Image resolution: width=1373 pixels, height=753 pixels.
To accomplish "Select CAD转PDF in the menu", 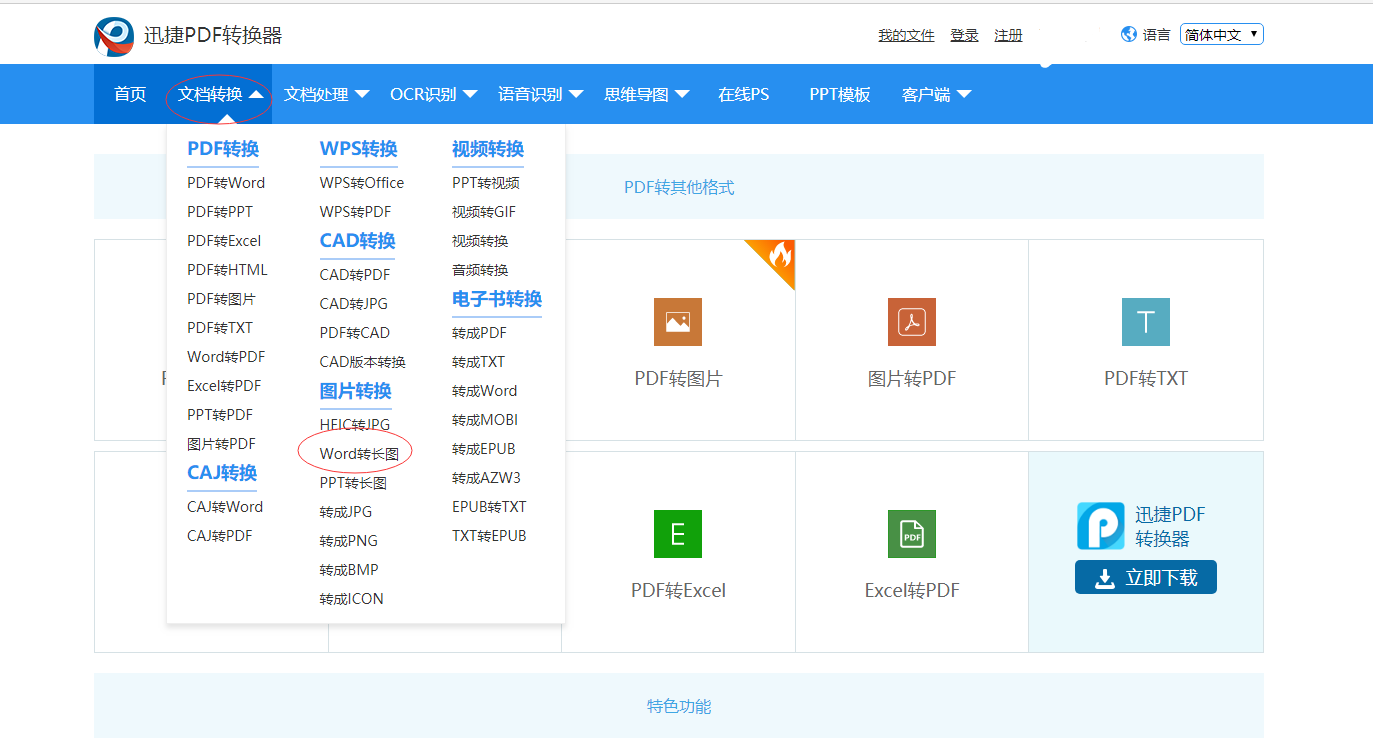I will [355, 275].
